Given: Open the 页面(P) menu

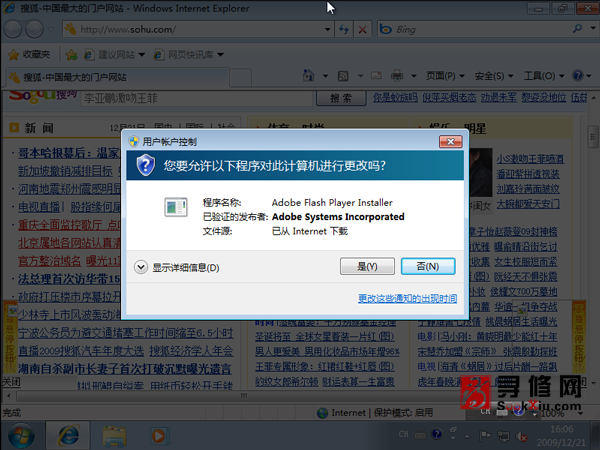Looking at the screenshot, I should (445, 76).
